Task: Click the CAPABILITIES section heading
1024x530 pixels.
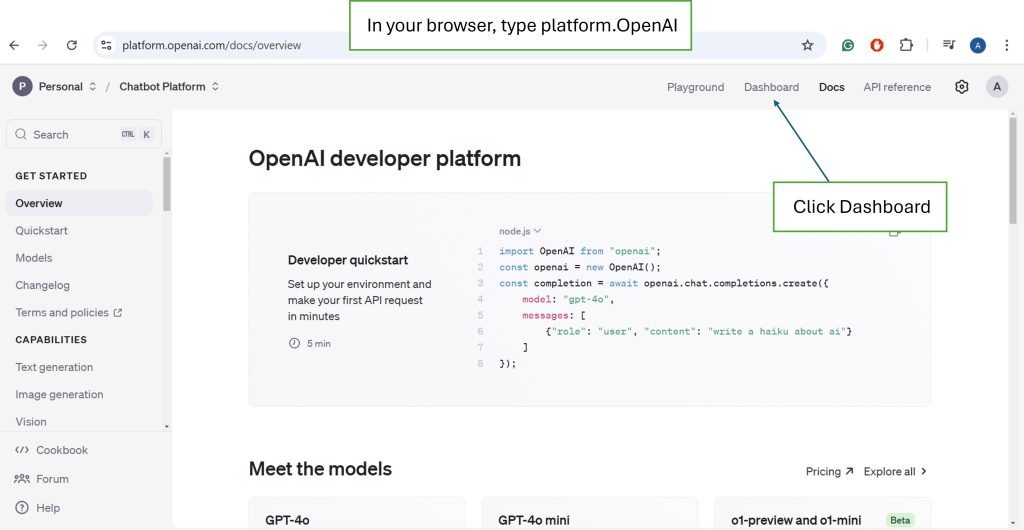Action: [x=51, y=339]
